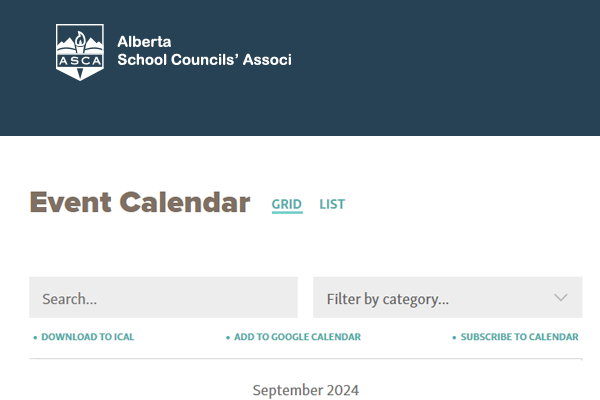This screenshot has height=400, width=600.
Task: Switch to the LIST calendar view
Action: coord(332,204)
